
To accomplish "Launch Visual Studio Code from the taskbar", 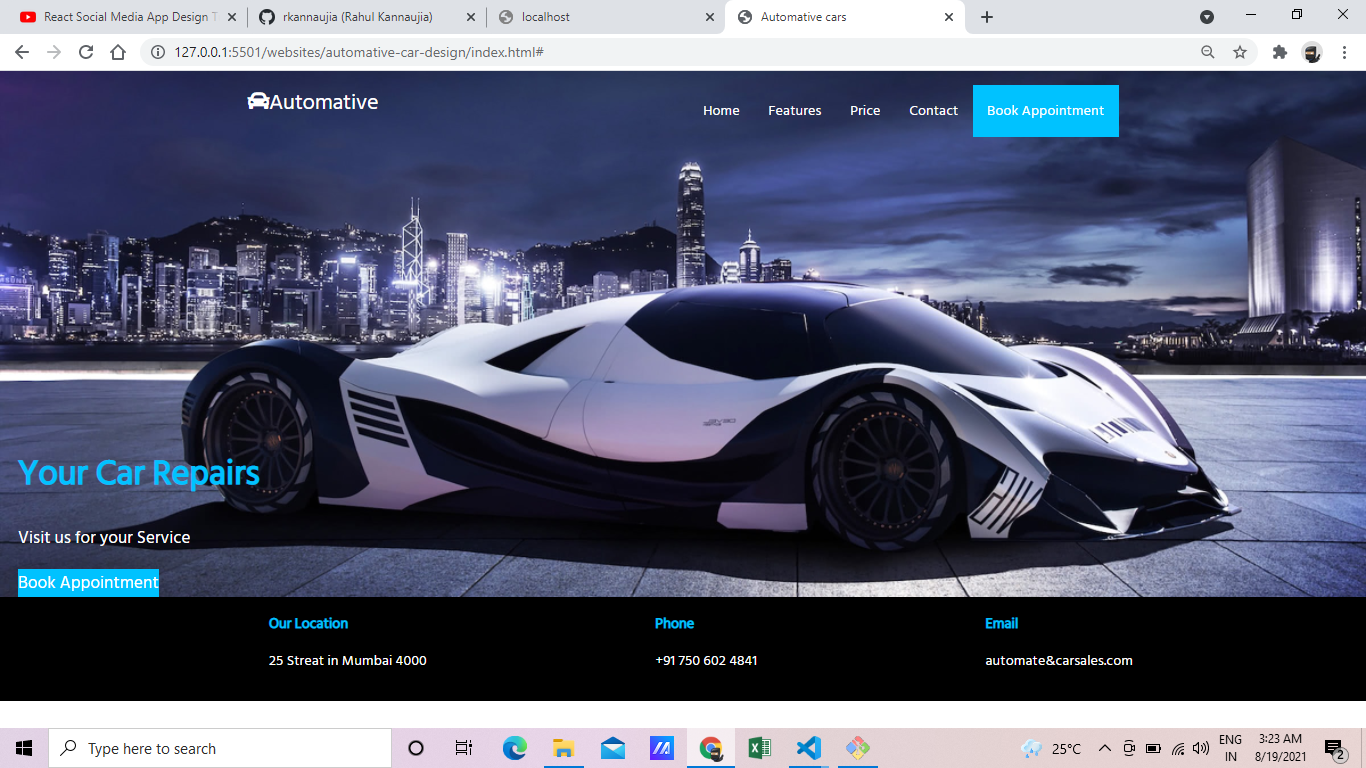I will click(x=808, y=747).
